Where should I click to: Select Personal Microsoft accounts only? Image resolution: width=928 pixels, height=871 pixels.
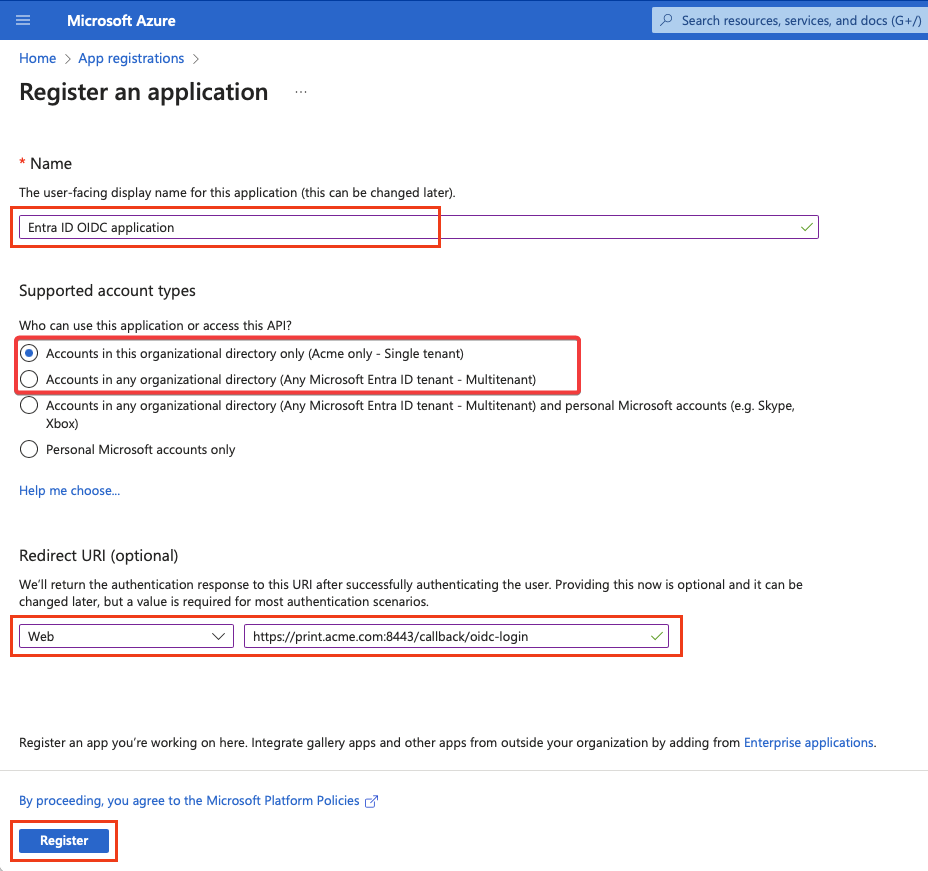29,449
